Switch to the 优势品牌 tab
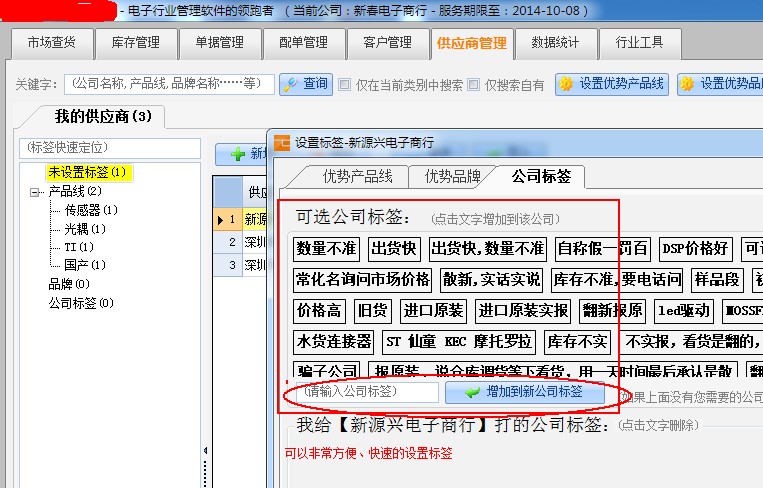Image resolution: width=763 pixels, height=488 pixels. tap(453, 177)
